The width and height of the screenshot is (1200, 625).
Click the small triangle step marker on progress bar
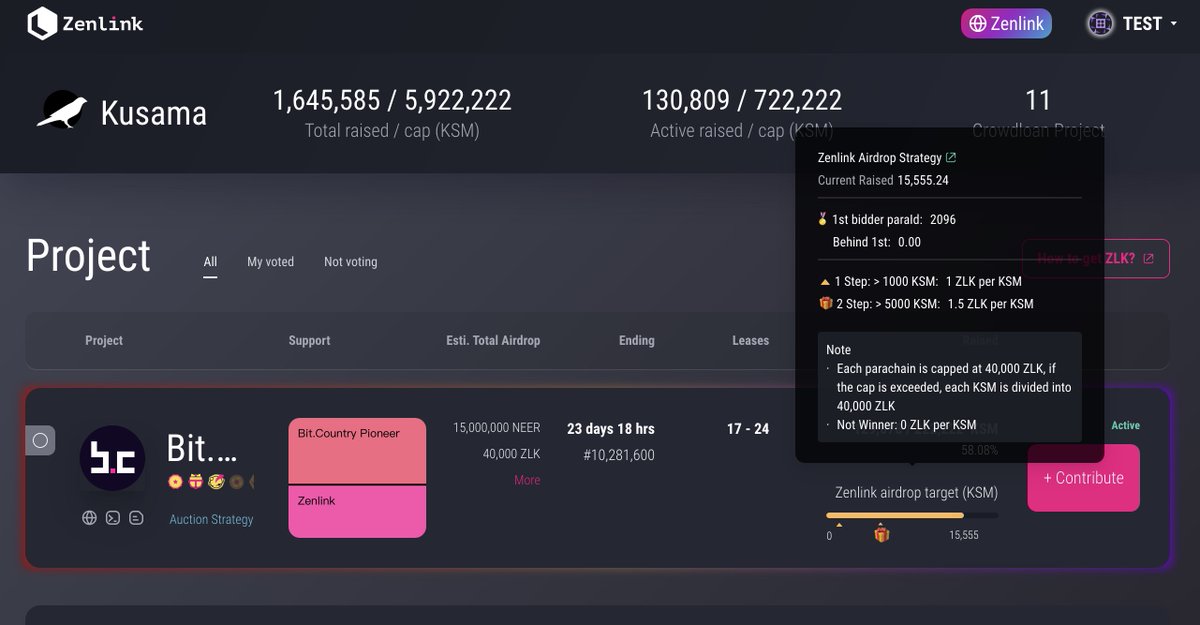[x=839, y=524]
